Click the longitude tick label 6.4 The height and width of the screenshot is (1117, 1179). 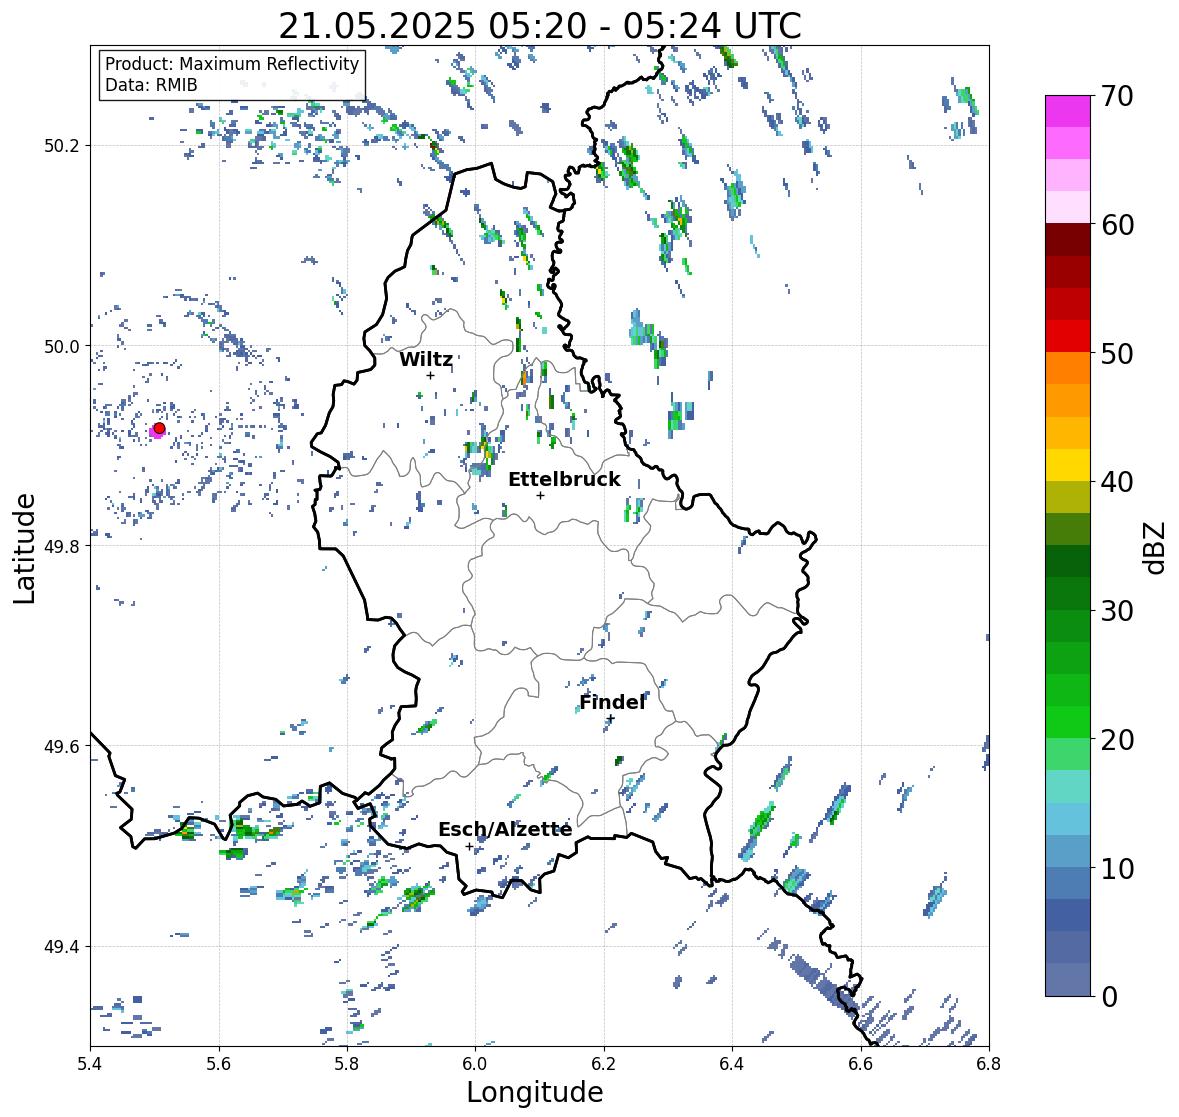[732, 1063]
